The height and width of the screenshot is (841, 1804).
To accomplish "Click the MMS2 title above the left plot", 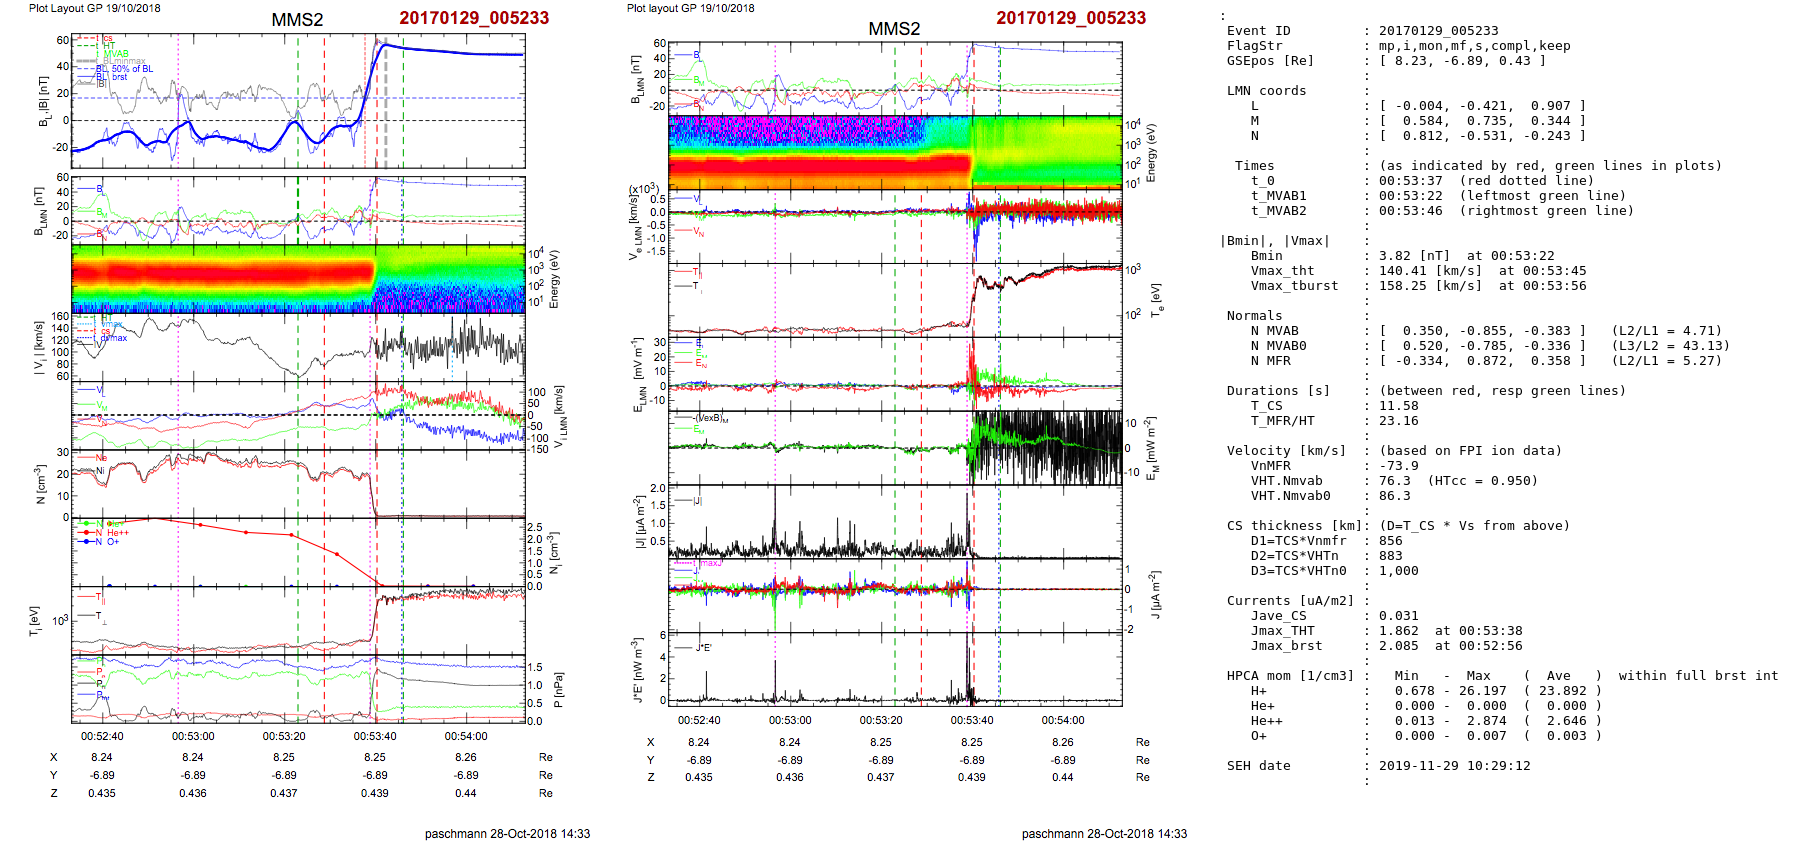I will [297, 20].
